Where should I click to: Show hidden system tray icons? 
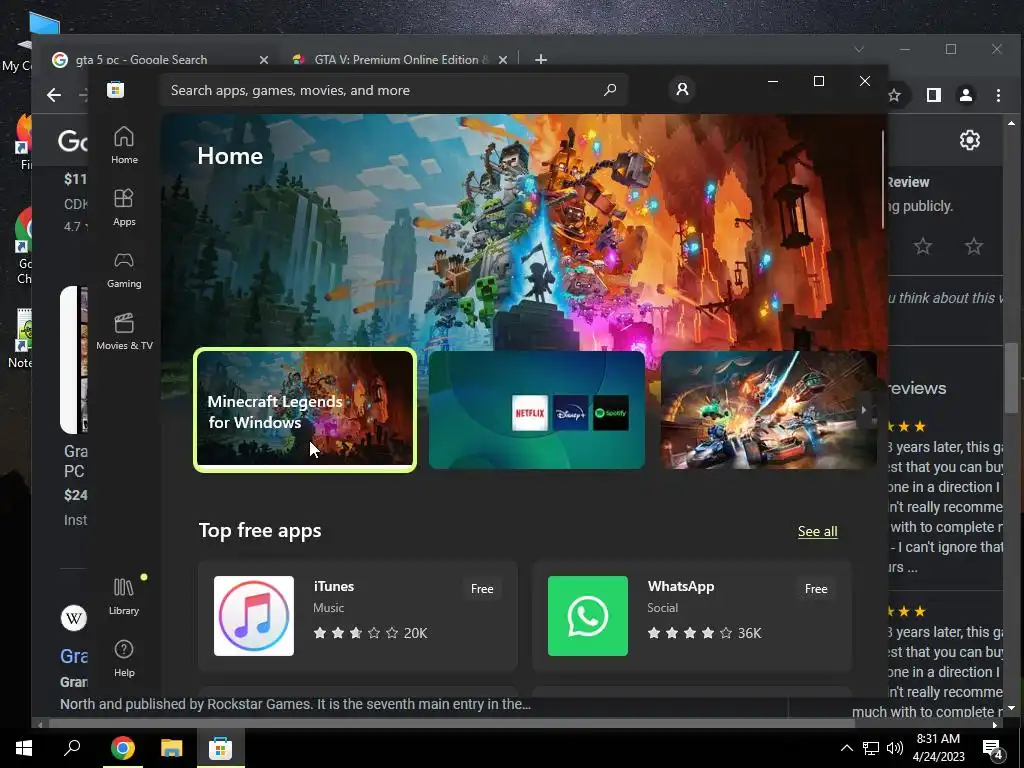pyautogui.click(x=846, y=748)
